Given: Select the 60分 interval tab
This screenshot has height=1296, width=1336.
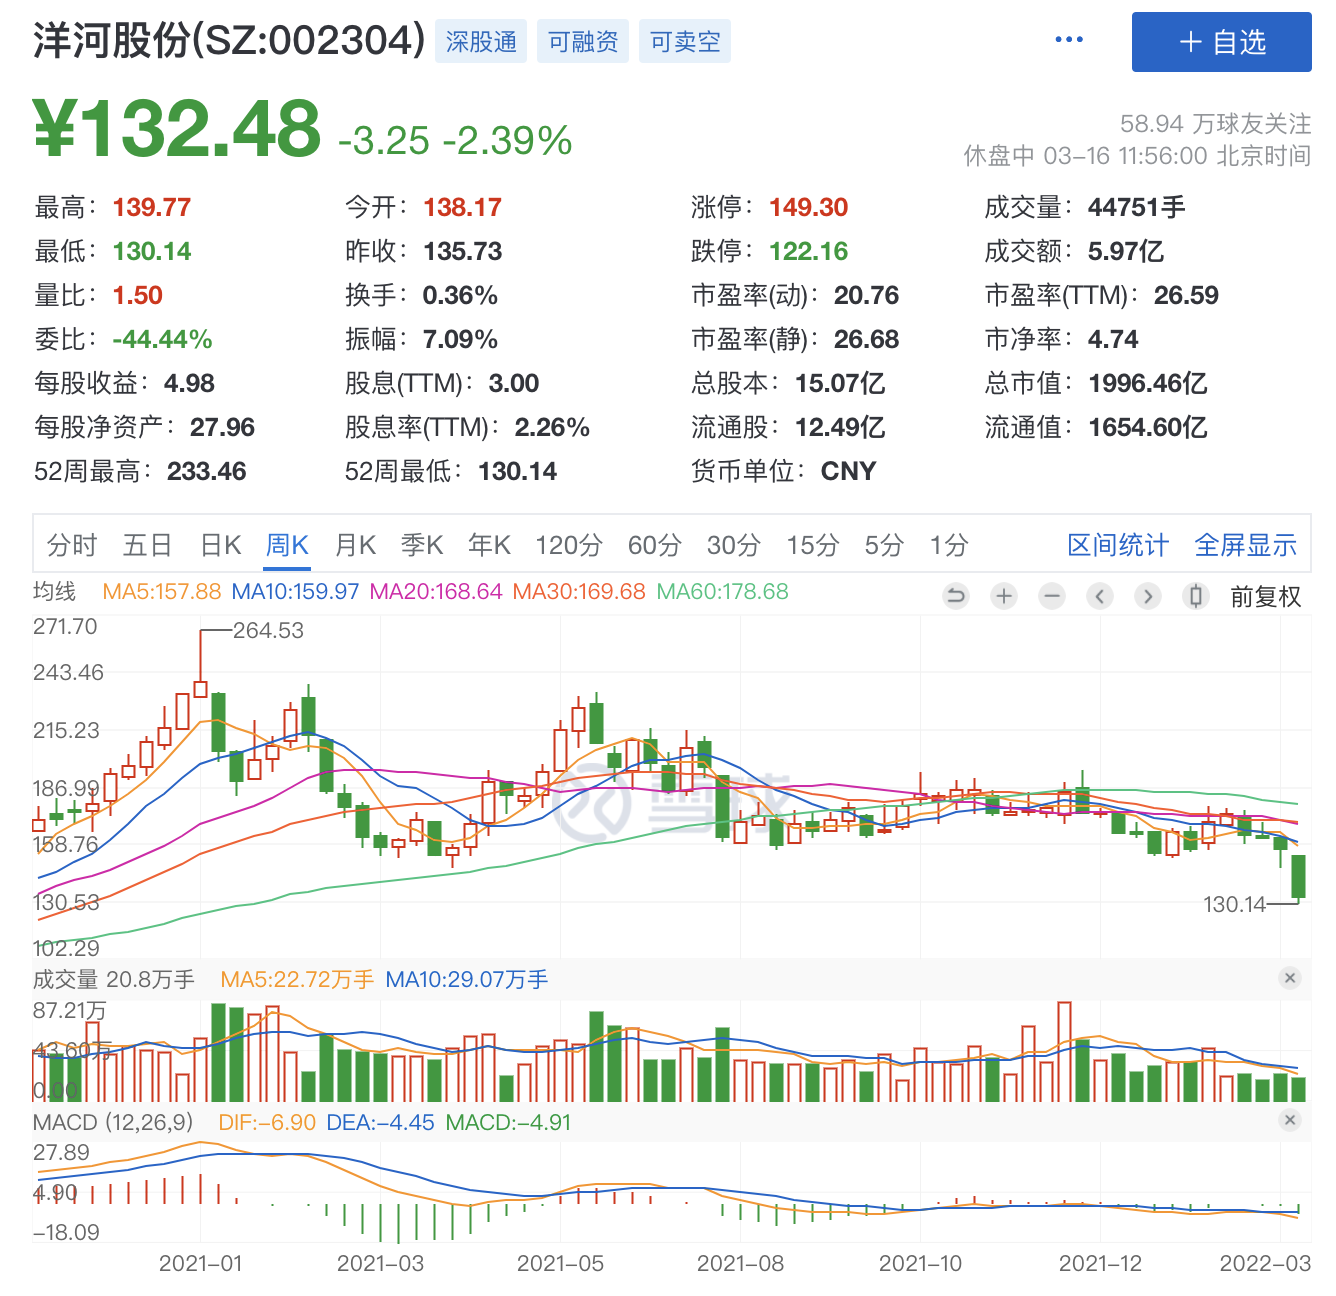Looking at the screenshot, I should tap(655, 545).
